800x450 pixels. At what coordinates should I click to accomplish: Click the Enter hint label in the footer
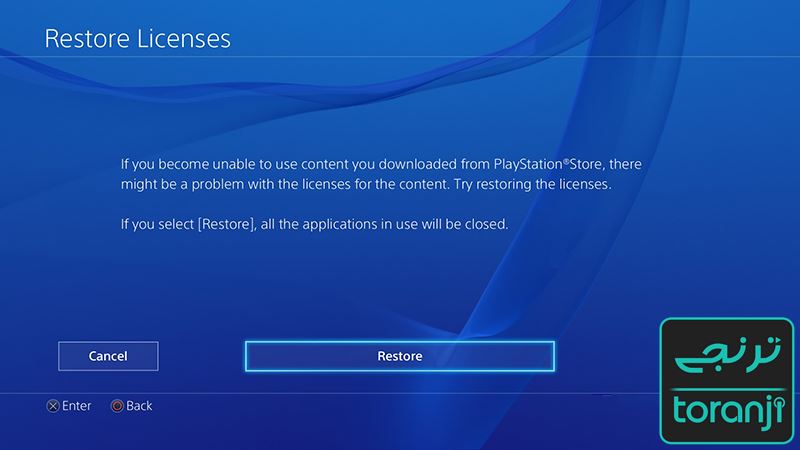pyautogui.click(x=77, y=406)
